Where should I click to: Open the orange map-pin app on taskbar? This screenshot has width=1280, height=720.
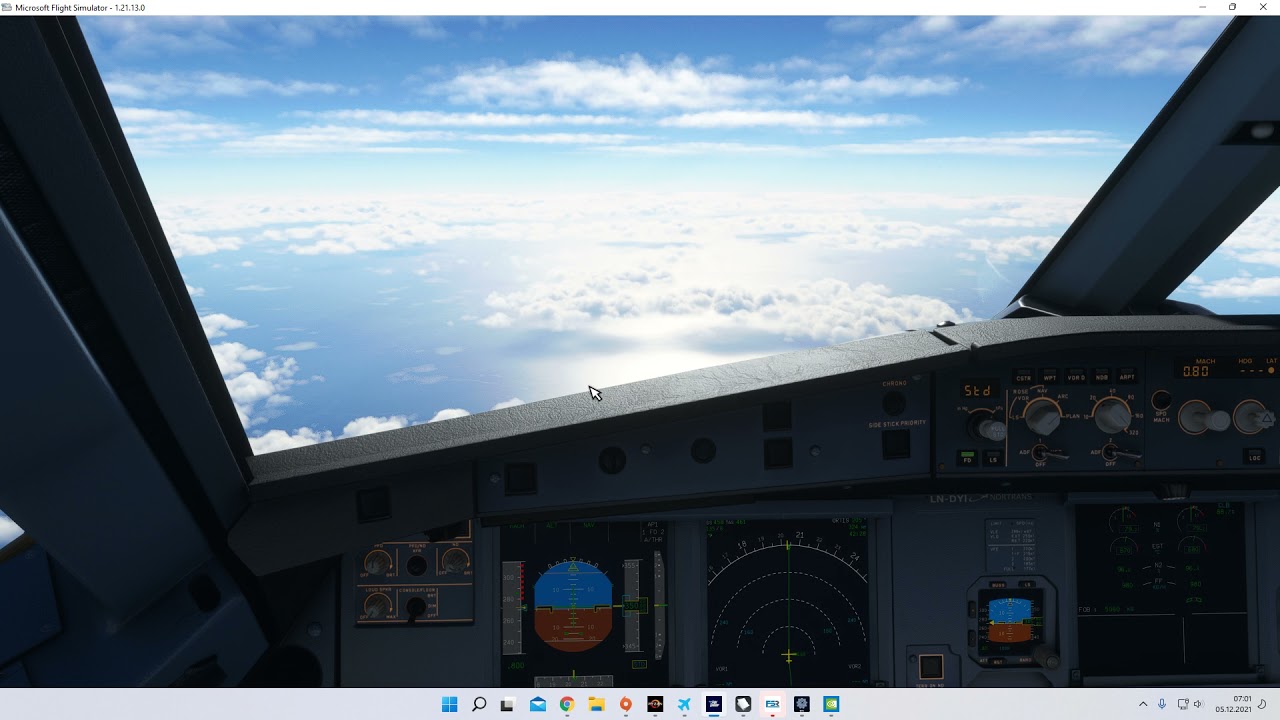pyautogui.click(x=626, y=704)
